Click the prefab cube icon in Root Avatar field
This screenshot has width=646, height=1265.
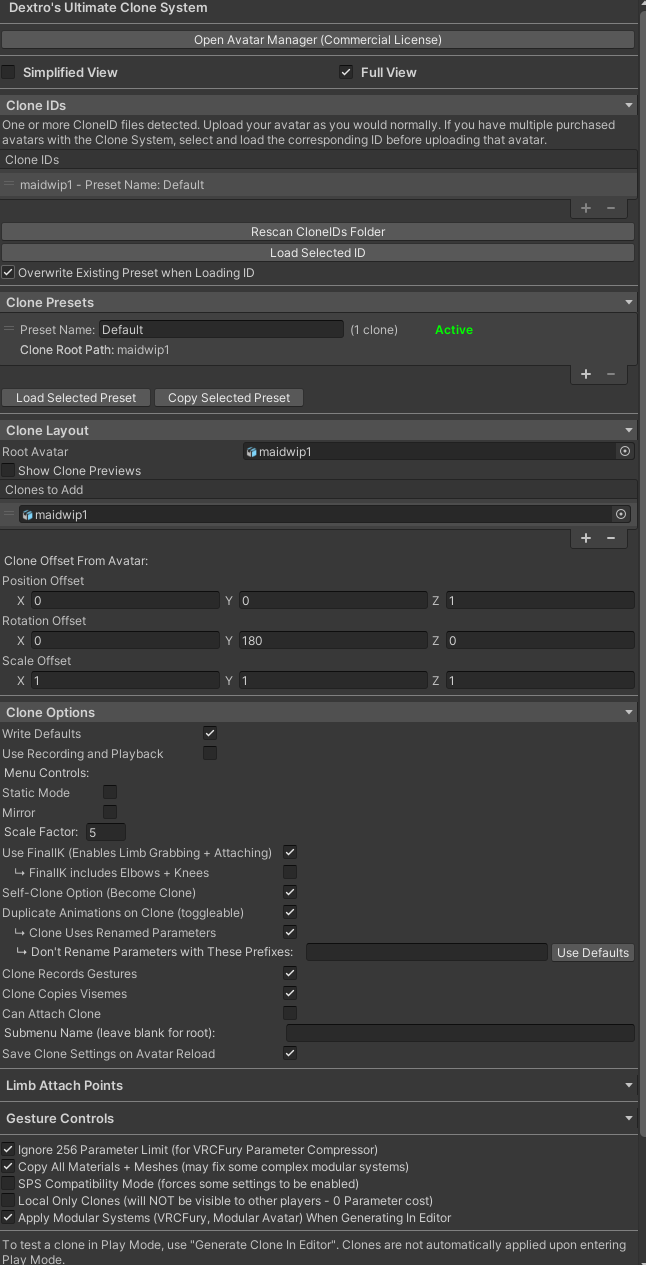click(252, 452)
